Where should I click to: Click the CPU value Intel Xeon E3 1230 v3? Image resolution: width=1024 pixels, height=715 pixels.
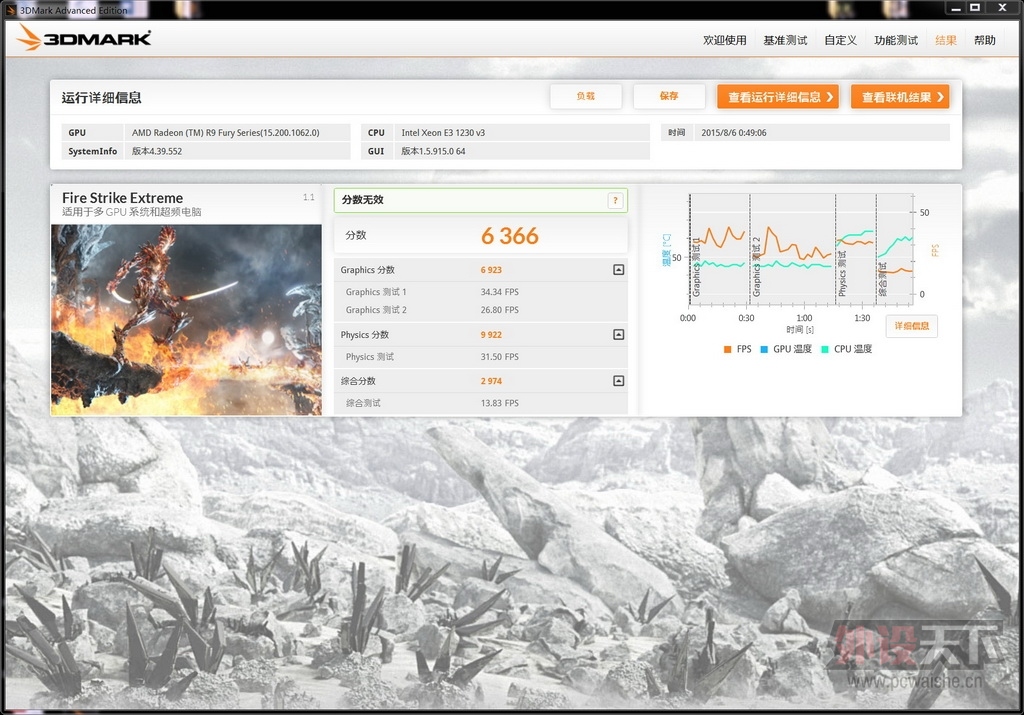click(x=443, y=133)
